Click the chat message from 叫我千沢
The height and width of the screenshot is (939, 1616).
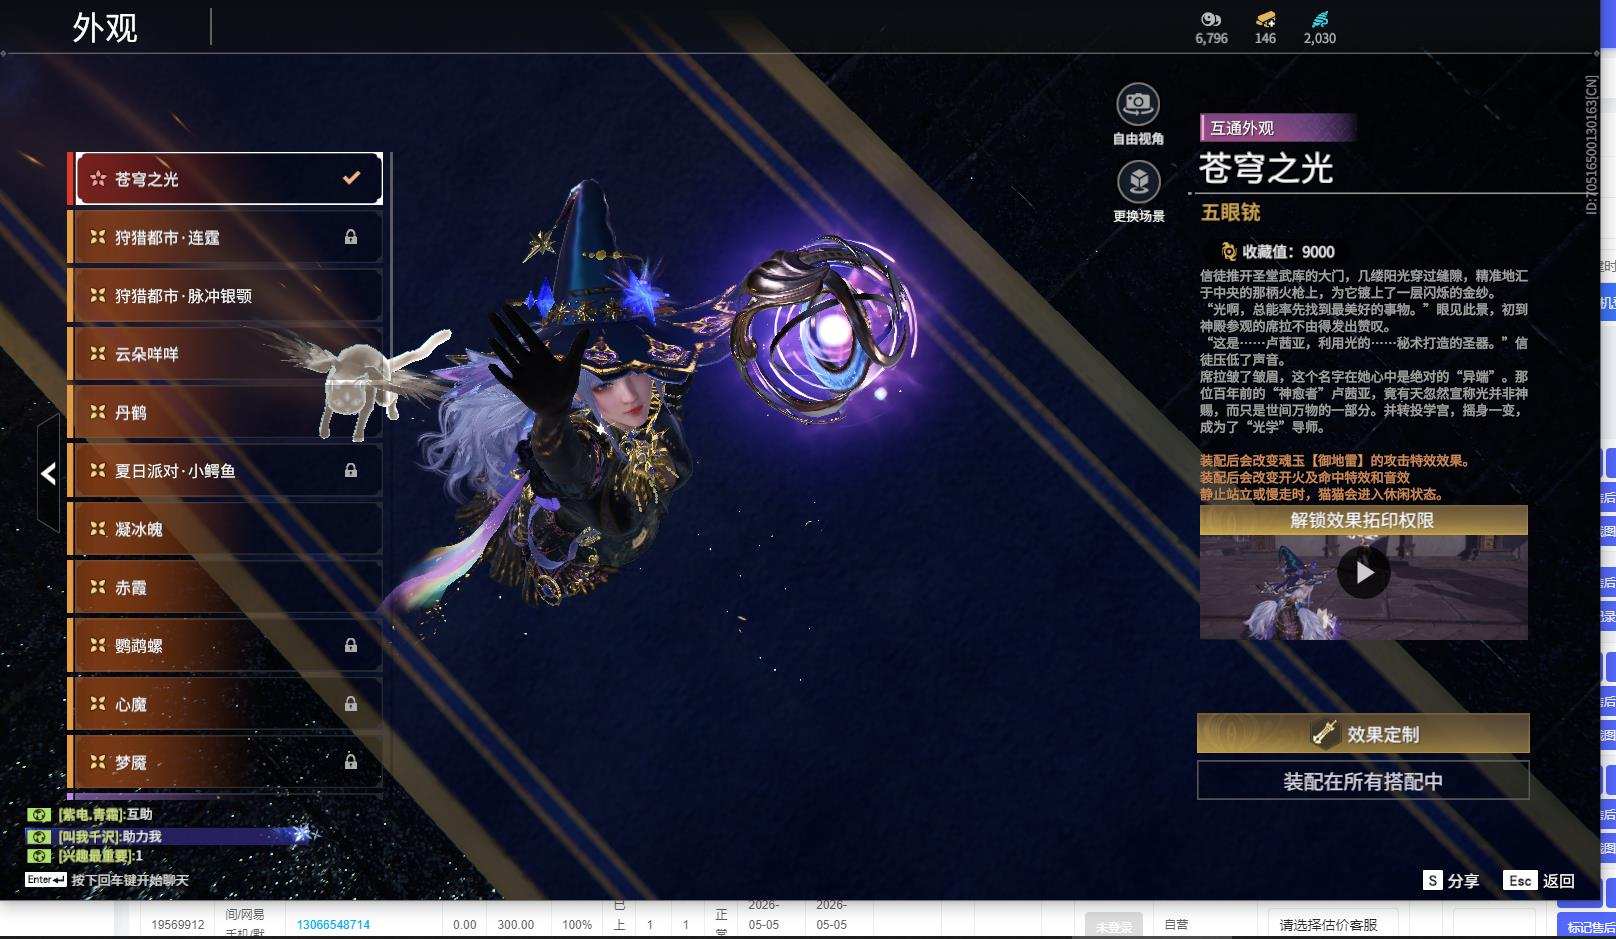click(110, 836)
